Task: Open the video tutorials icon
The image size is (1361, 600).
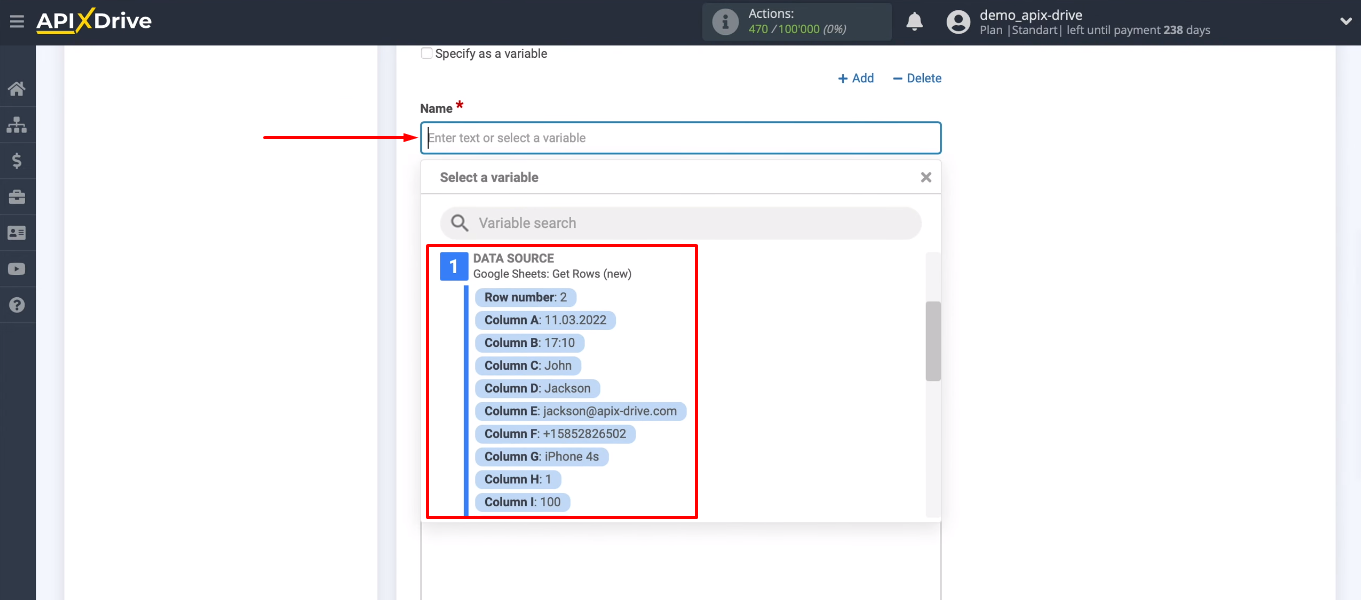Action: 17,268
